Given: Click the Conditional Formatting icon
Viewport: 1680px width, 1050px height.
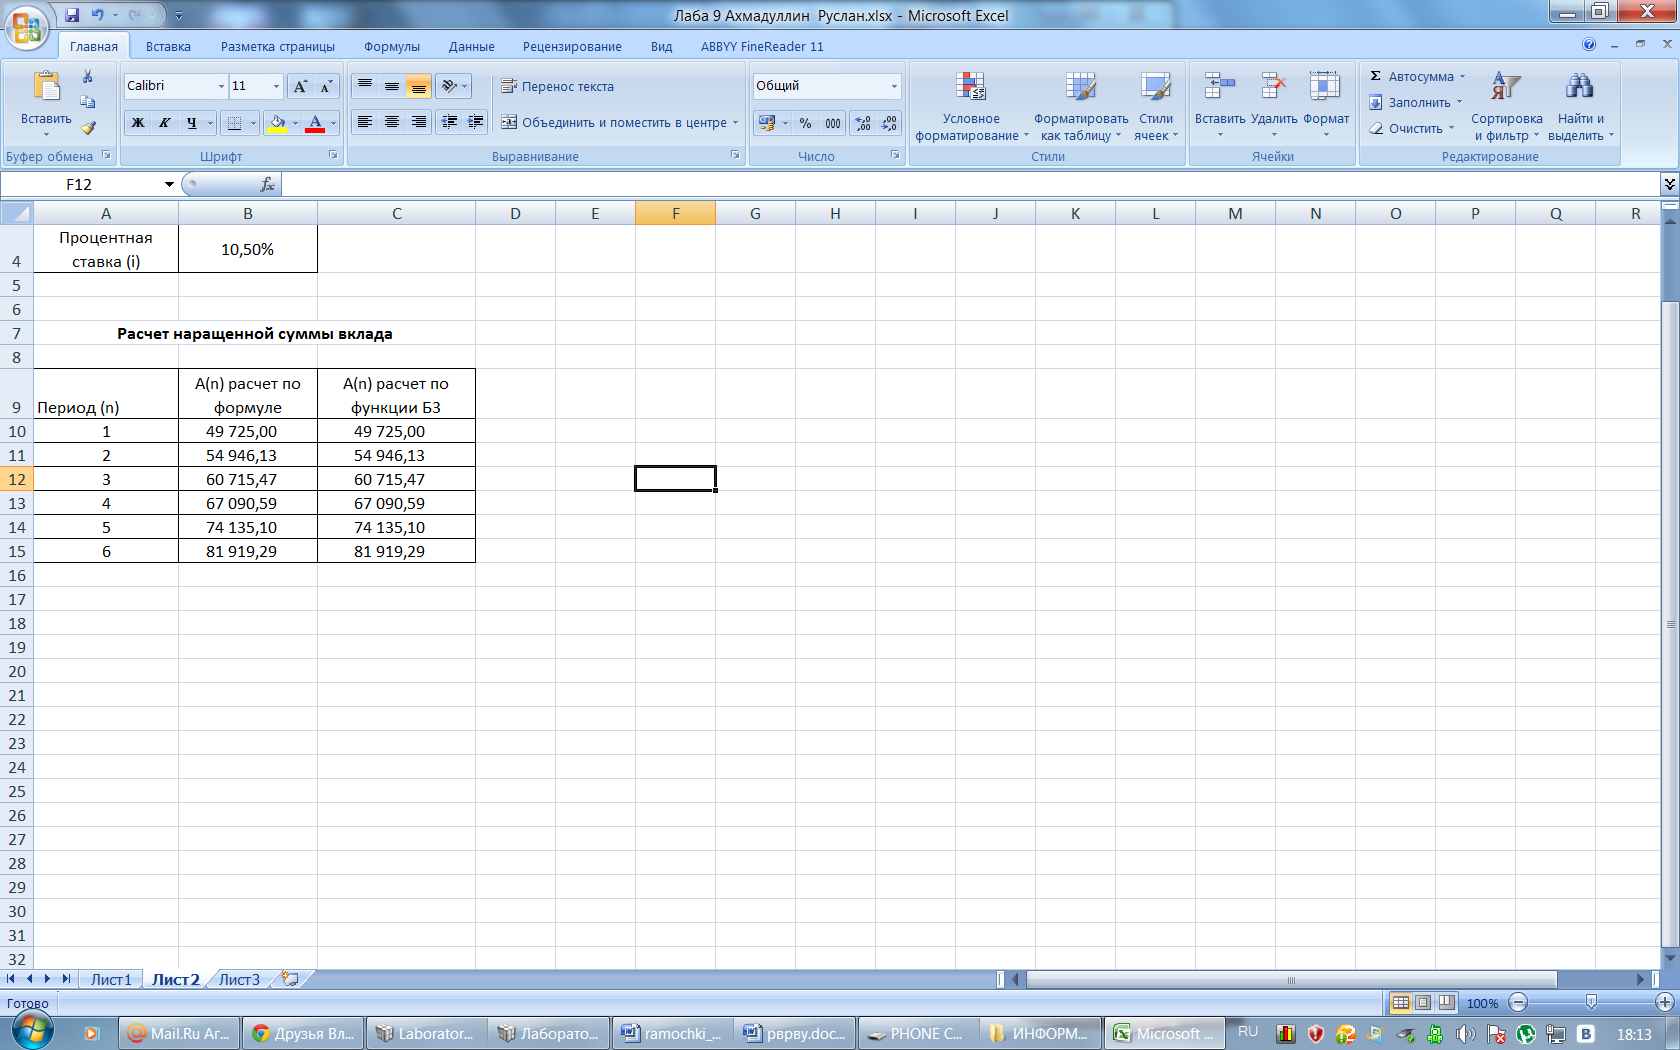Looking at the screenshot, I should (970, 87).
